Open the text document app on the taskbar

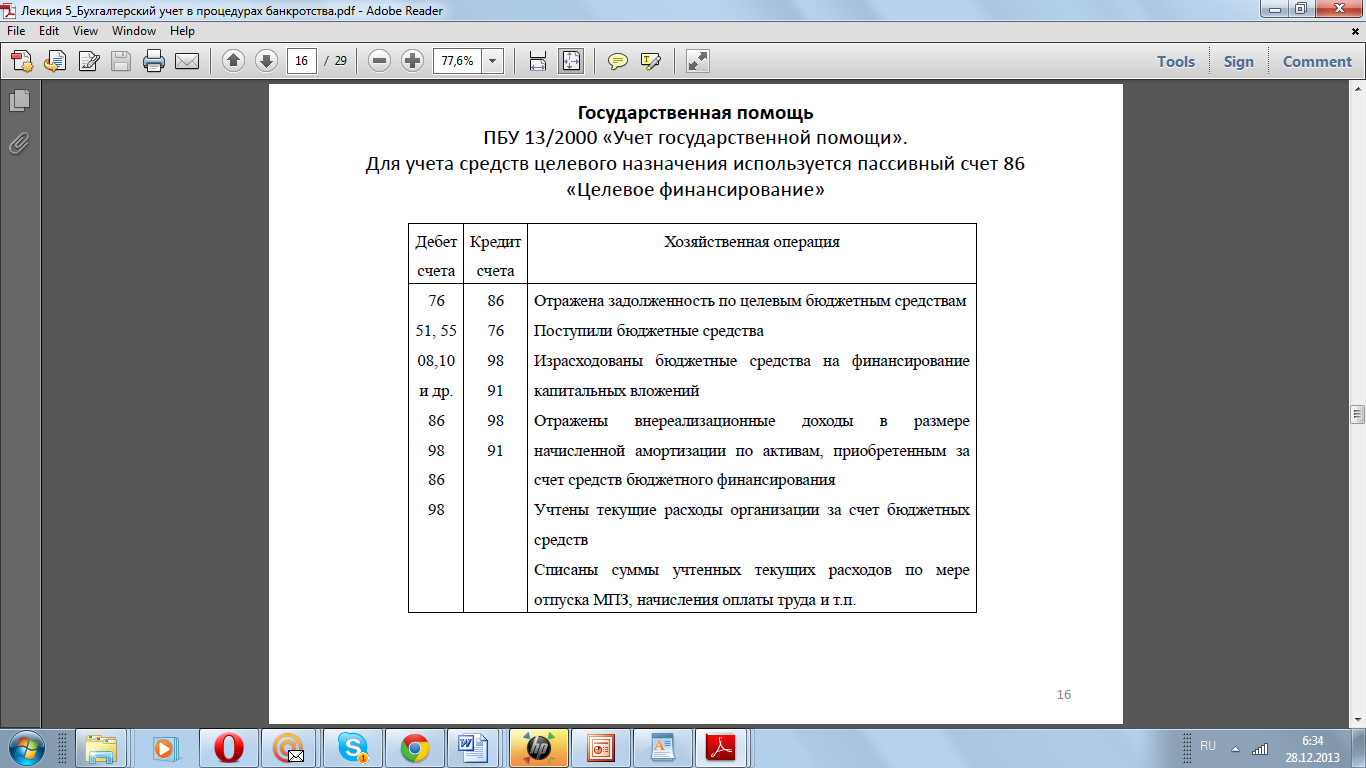pos(663,747)
